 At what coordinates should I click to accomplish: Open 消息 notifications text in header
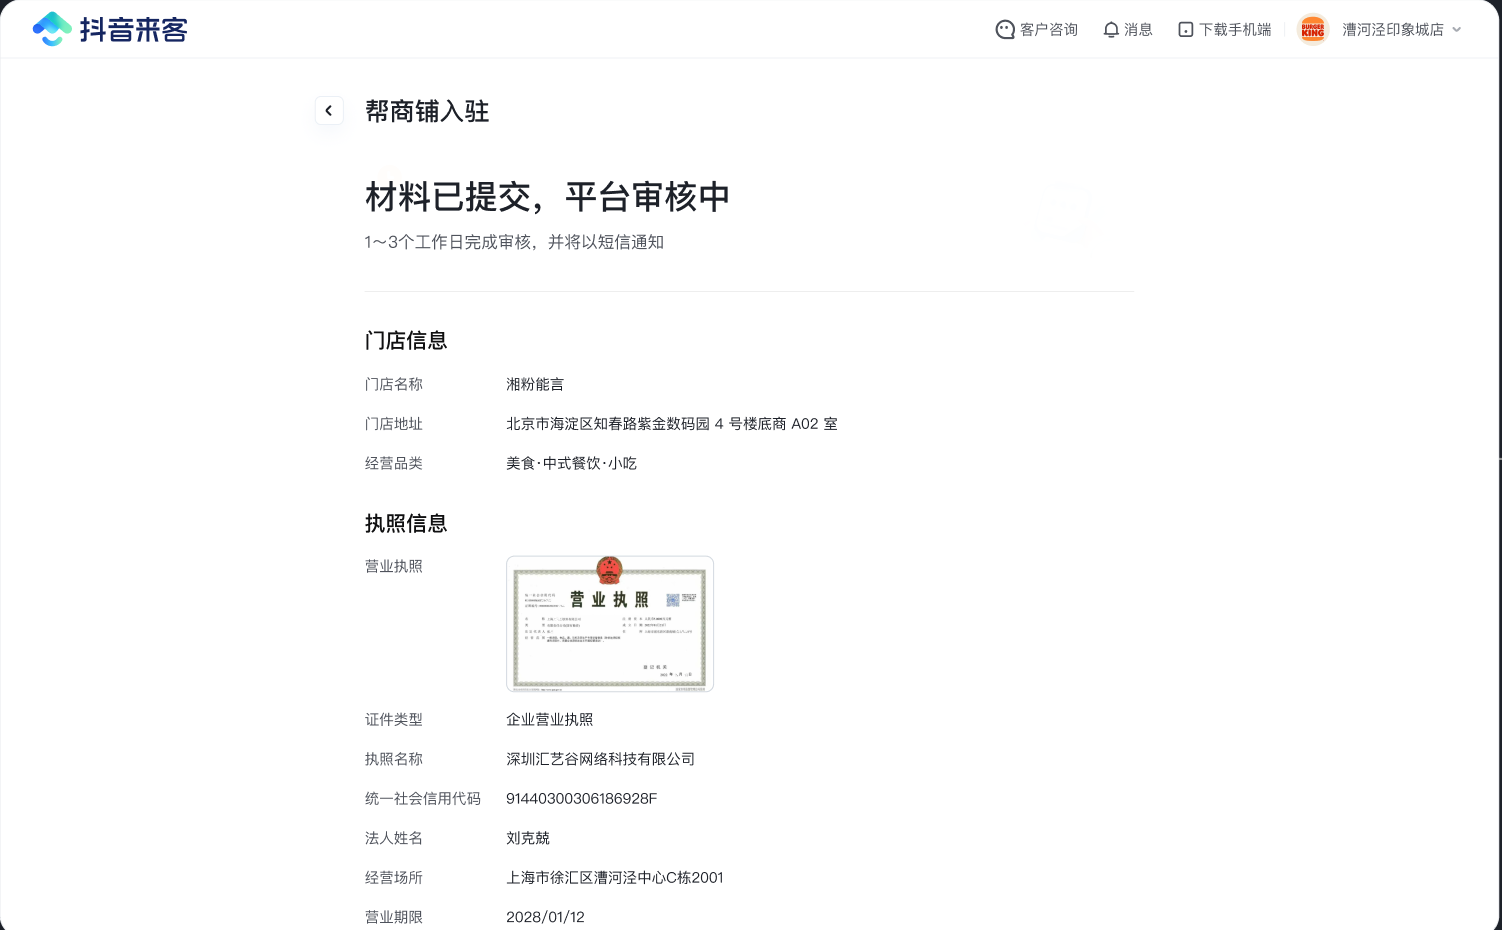pyautogui.click(x=1138, y=30)
